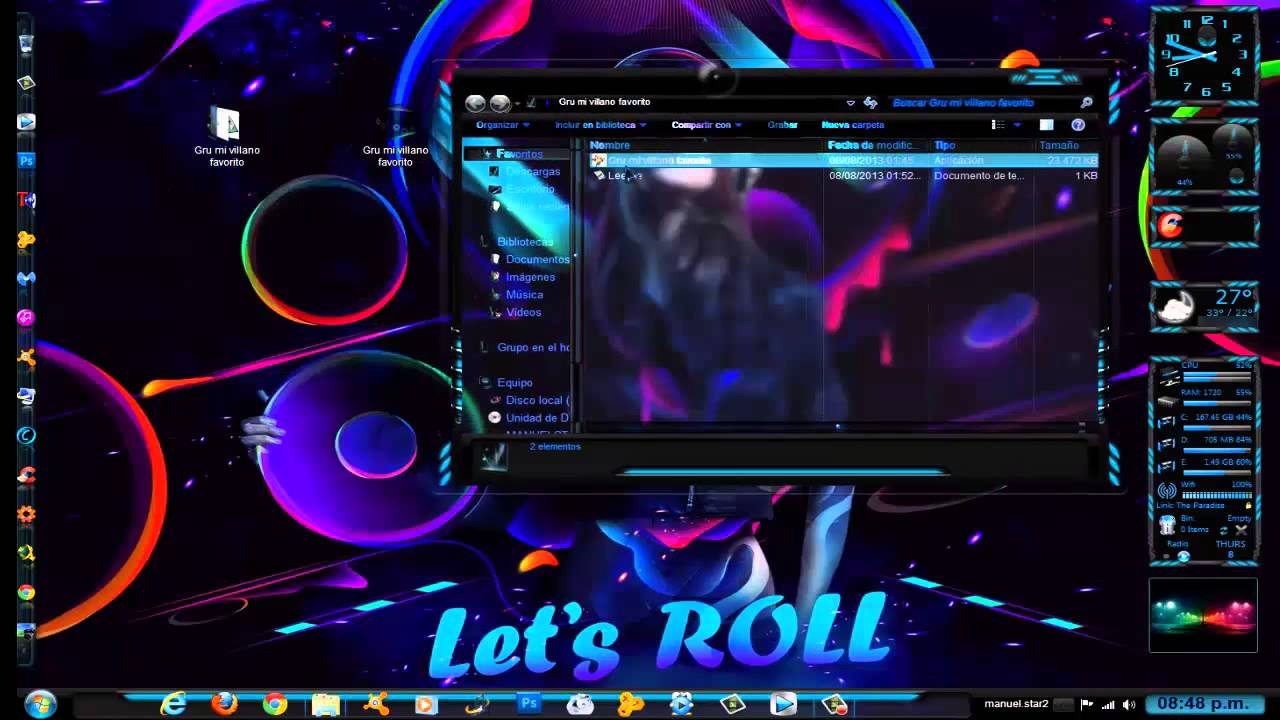Click the network signal tray icon

(x=1107, y=704)
